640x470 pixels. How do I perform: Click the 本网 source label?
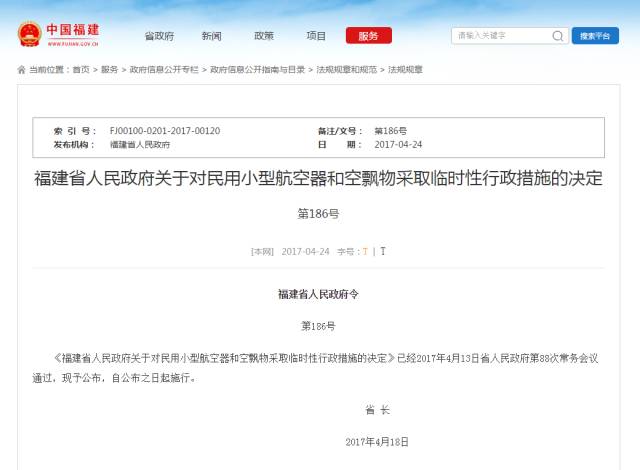point(262,251)
